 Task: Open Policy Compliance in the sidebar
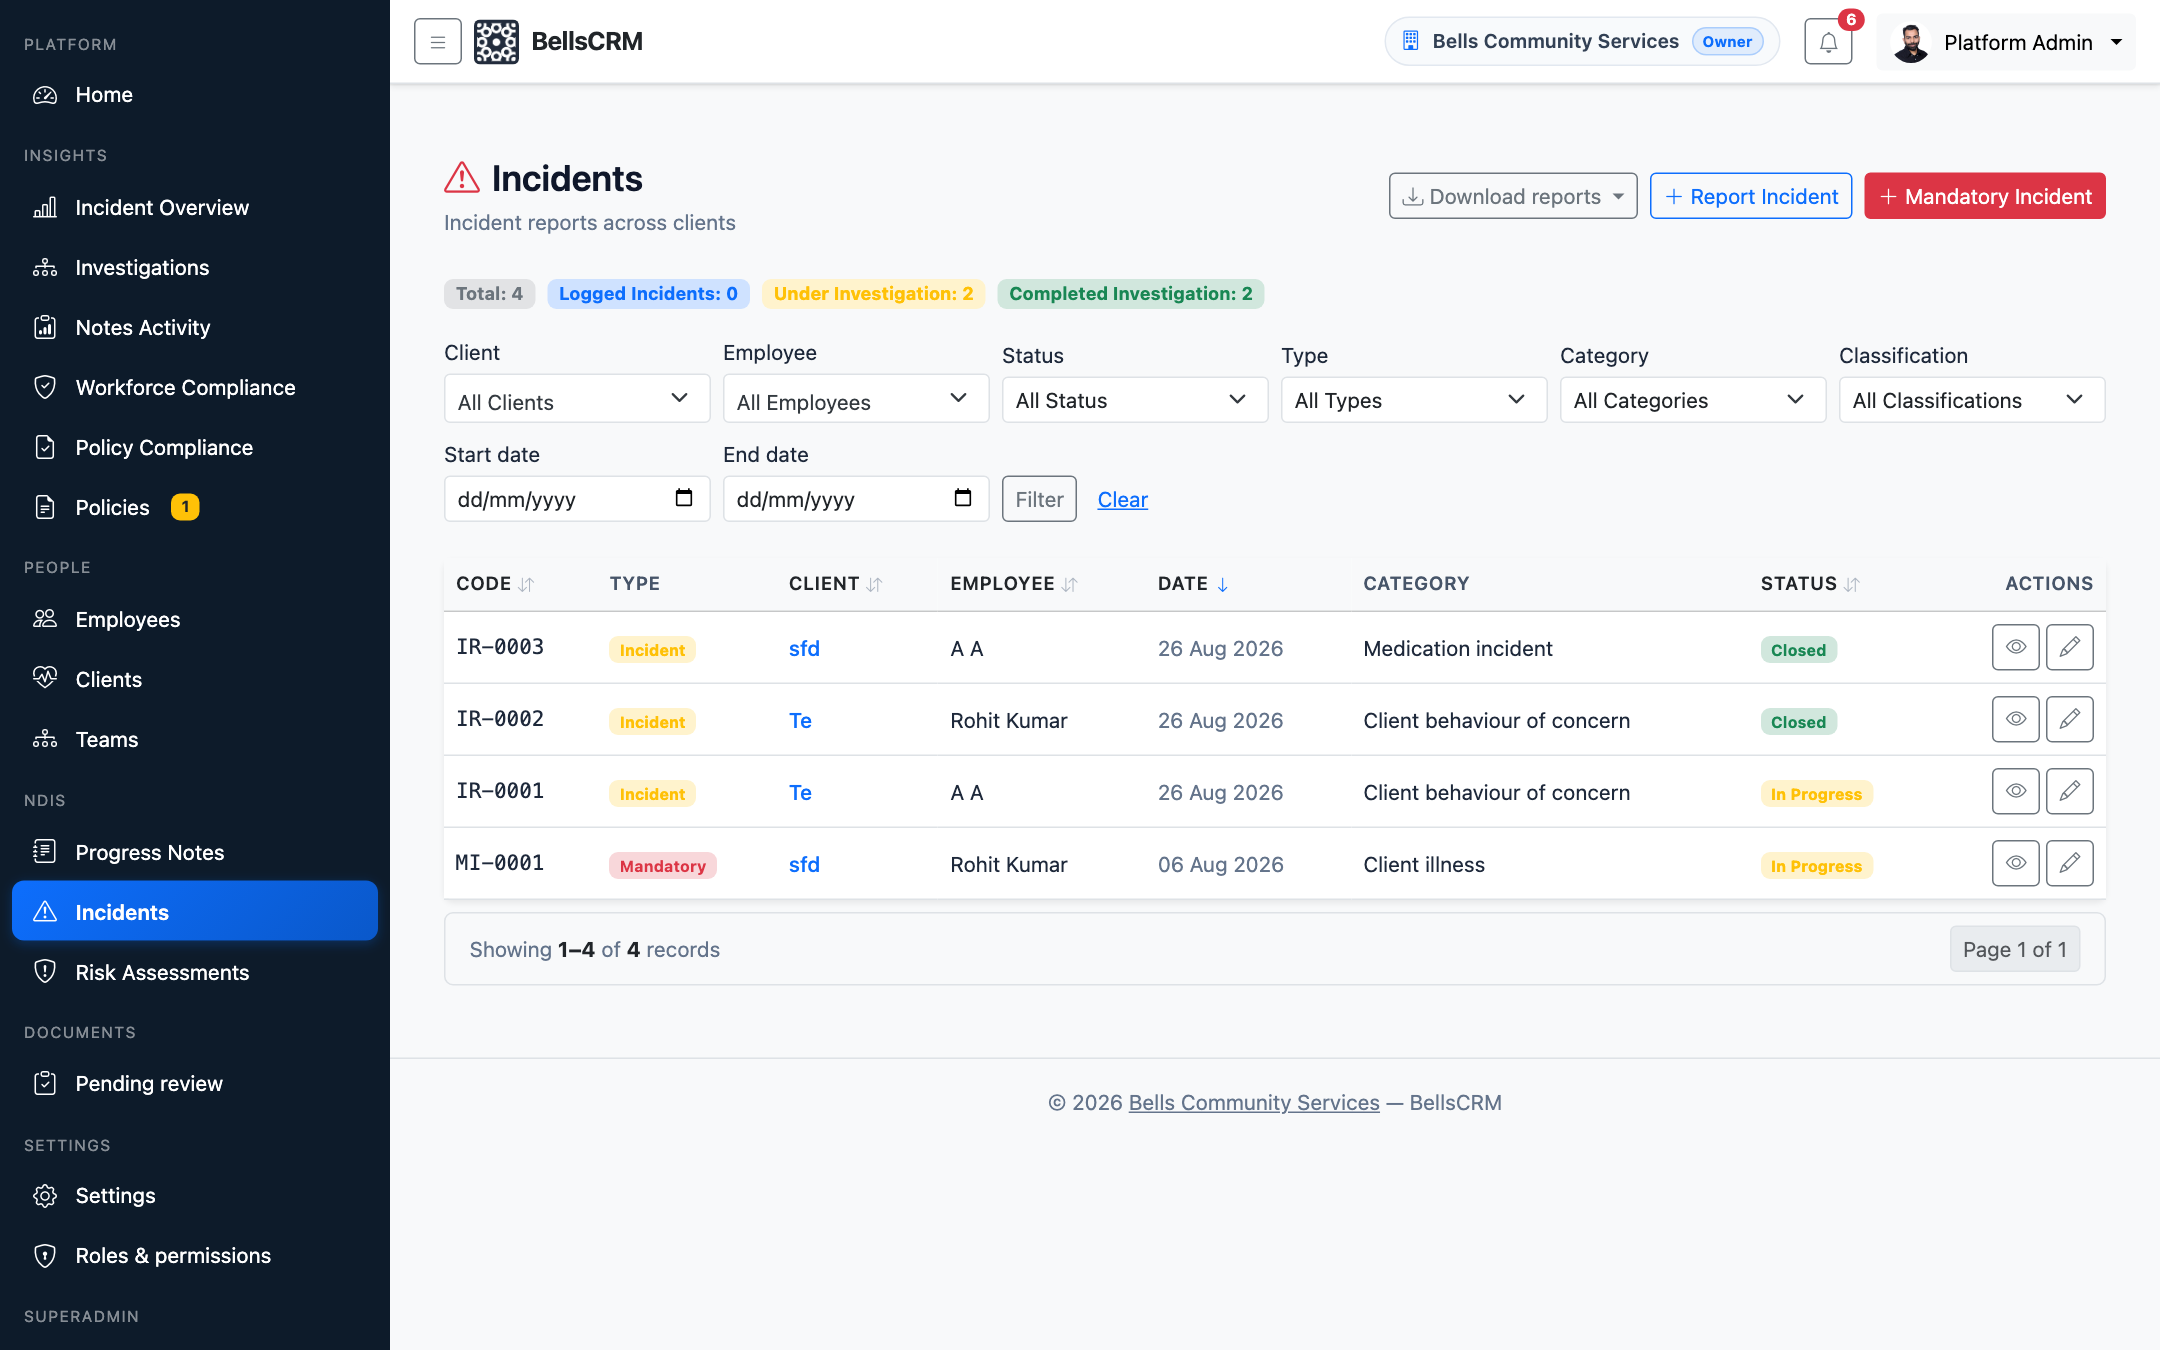tap(195, 448)
